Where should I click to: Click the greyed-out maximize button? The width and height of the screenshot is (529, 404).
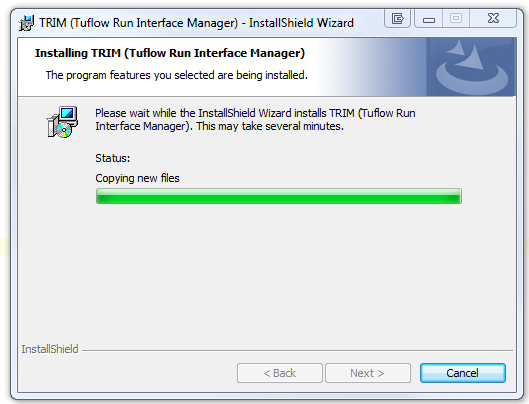[456, 18]
